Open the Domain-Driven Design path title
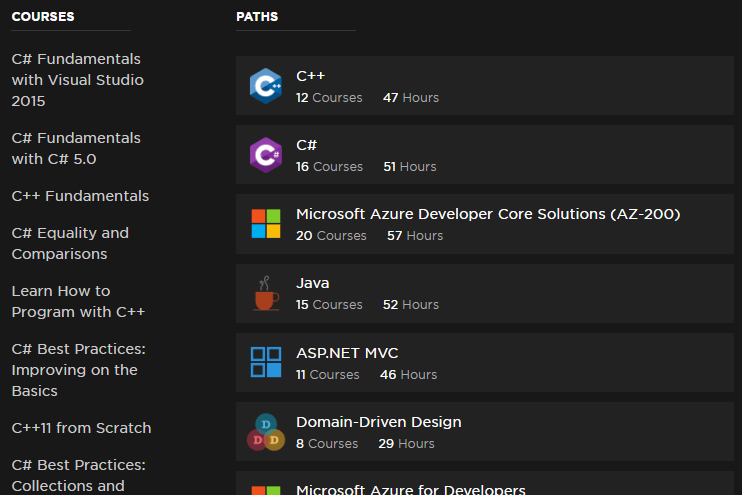 point(379,422)
